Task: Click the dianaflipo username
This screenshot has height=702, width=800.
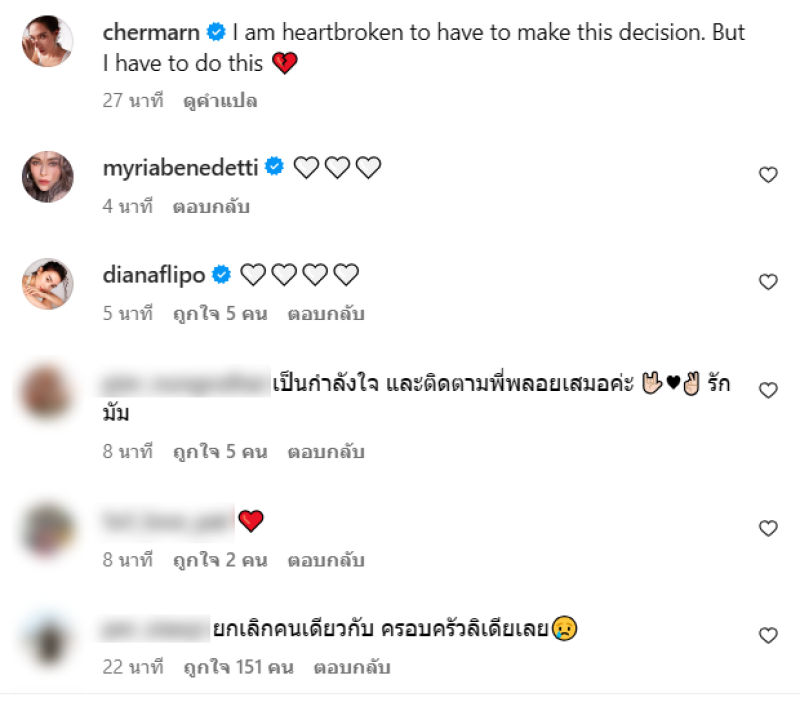Action: point(155,275)
